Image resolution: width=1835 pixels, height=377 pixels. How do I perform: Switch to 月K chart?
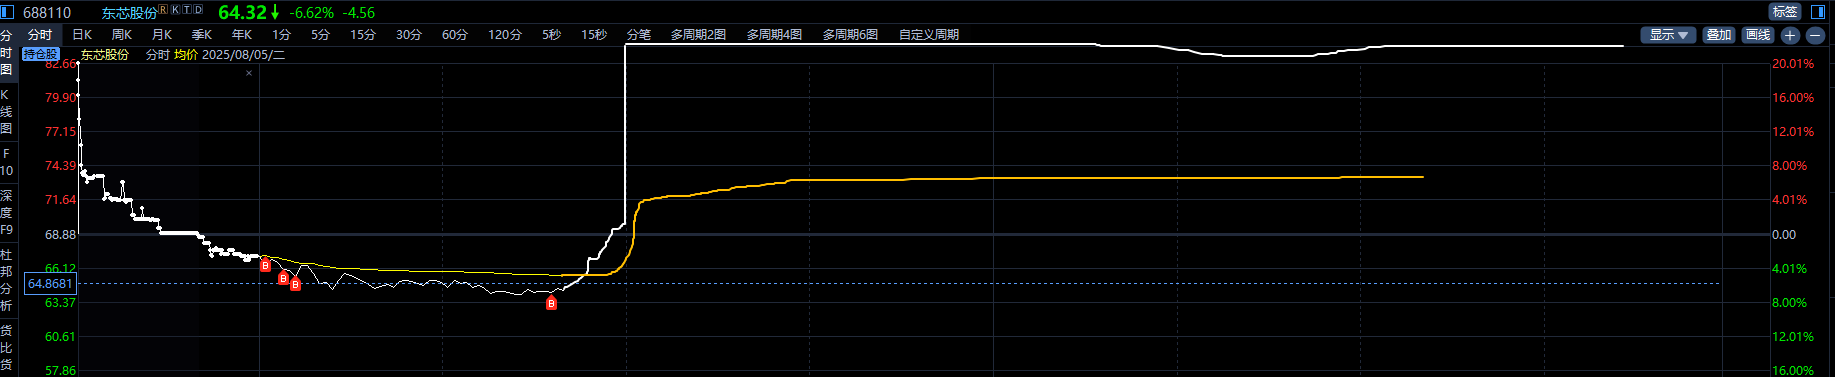162,35
